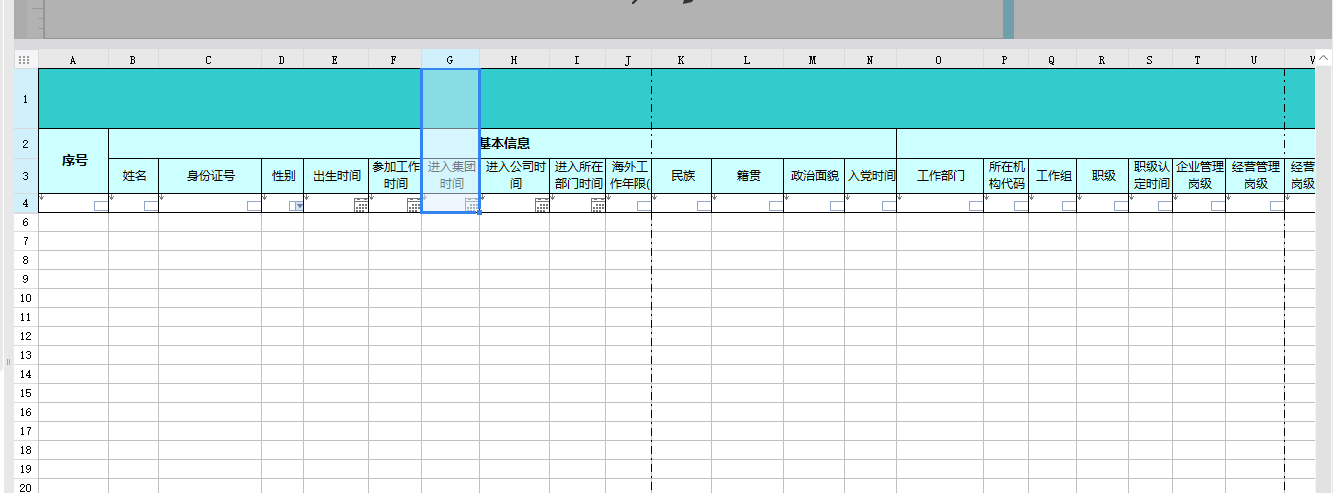Select column O by its header
This screenshot has width=1333, height=493.
click(x=940, y=60)
